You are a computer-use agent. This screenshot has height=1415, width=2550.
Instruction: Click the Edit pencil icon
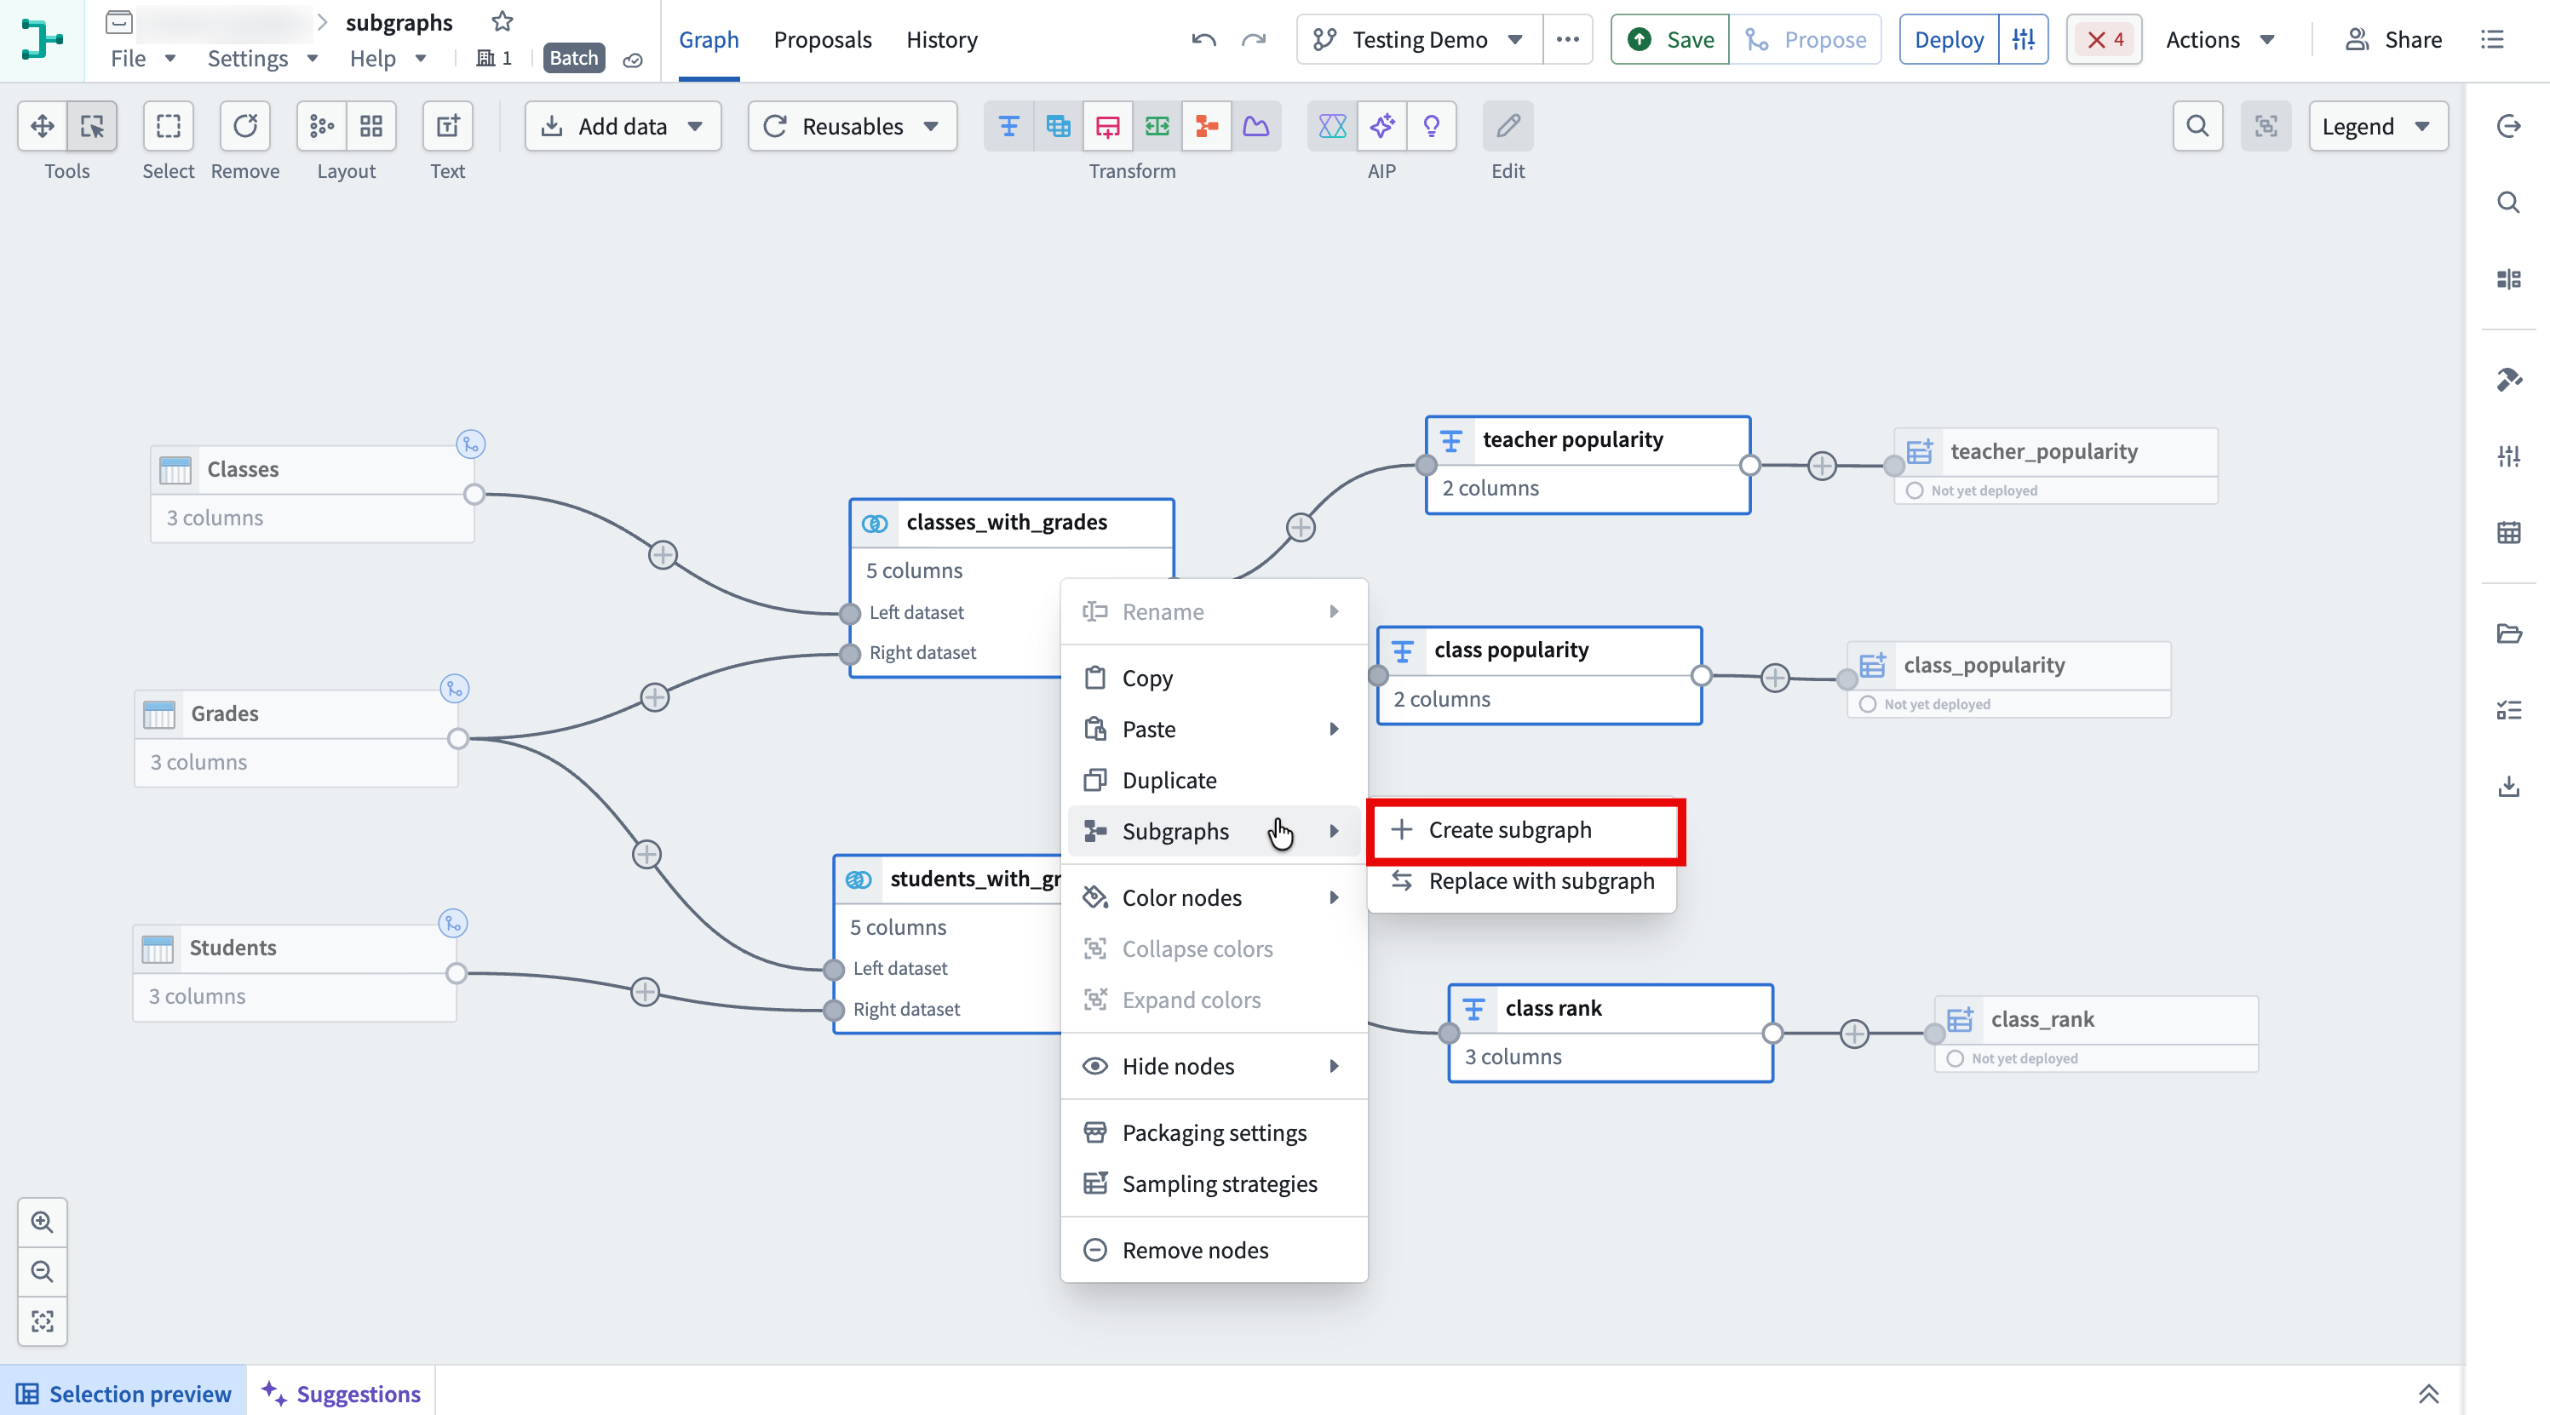coord(1508,126)
